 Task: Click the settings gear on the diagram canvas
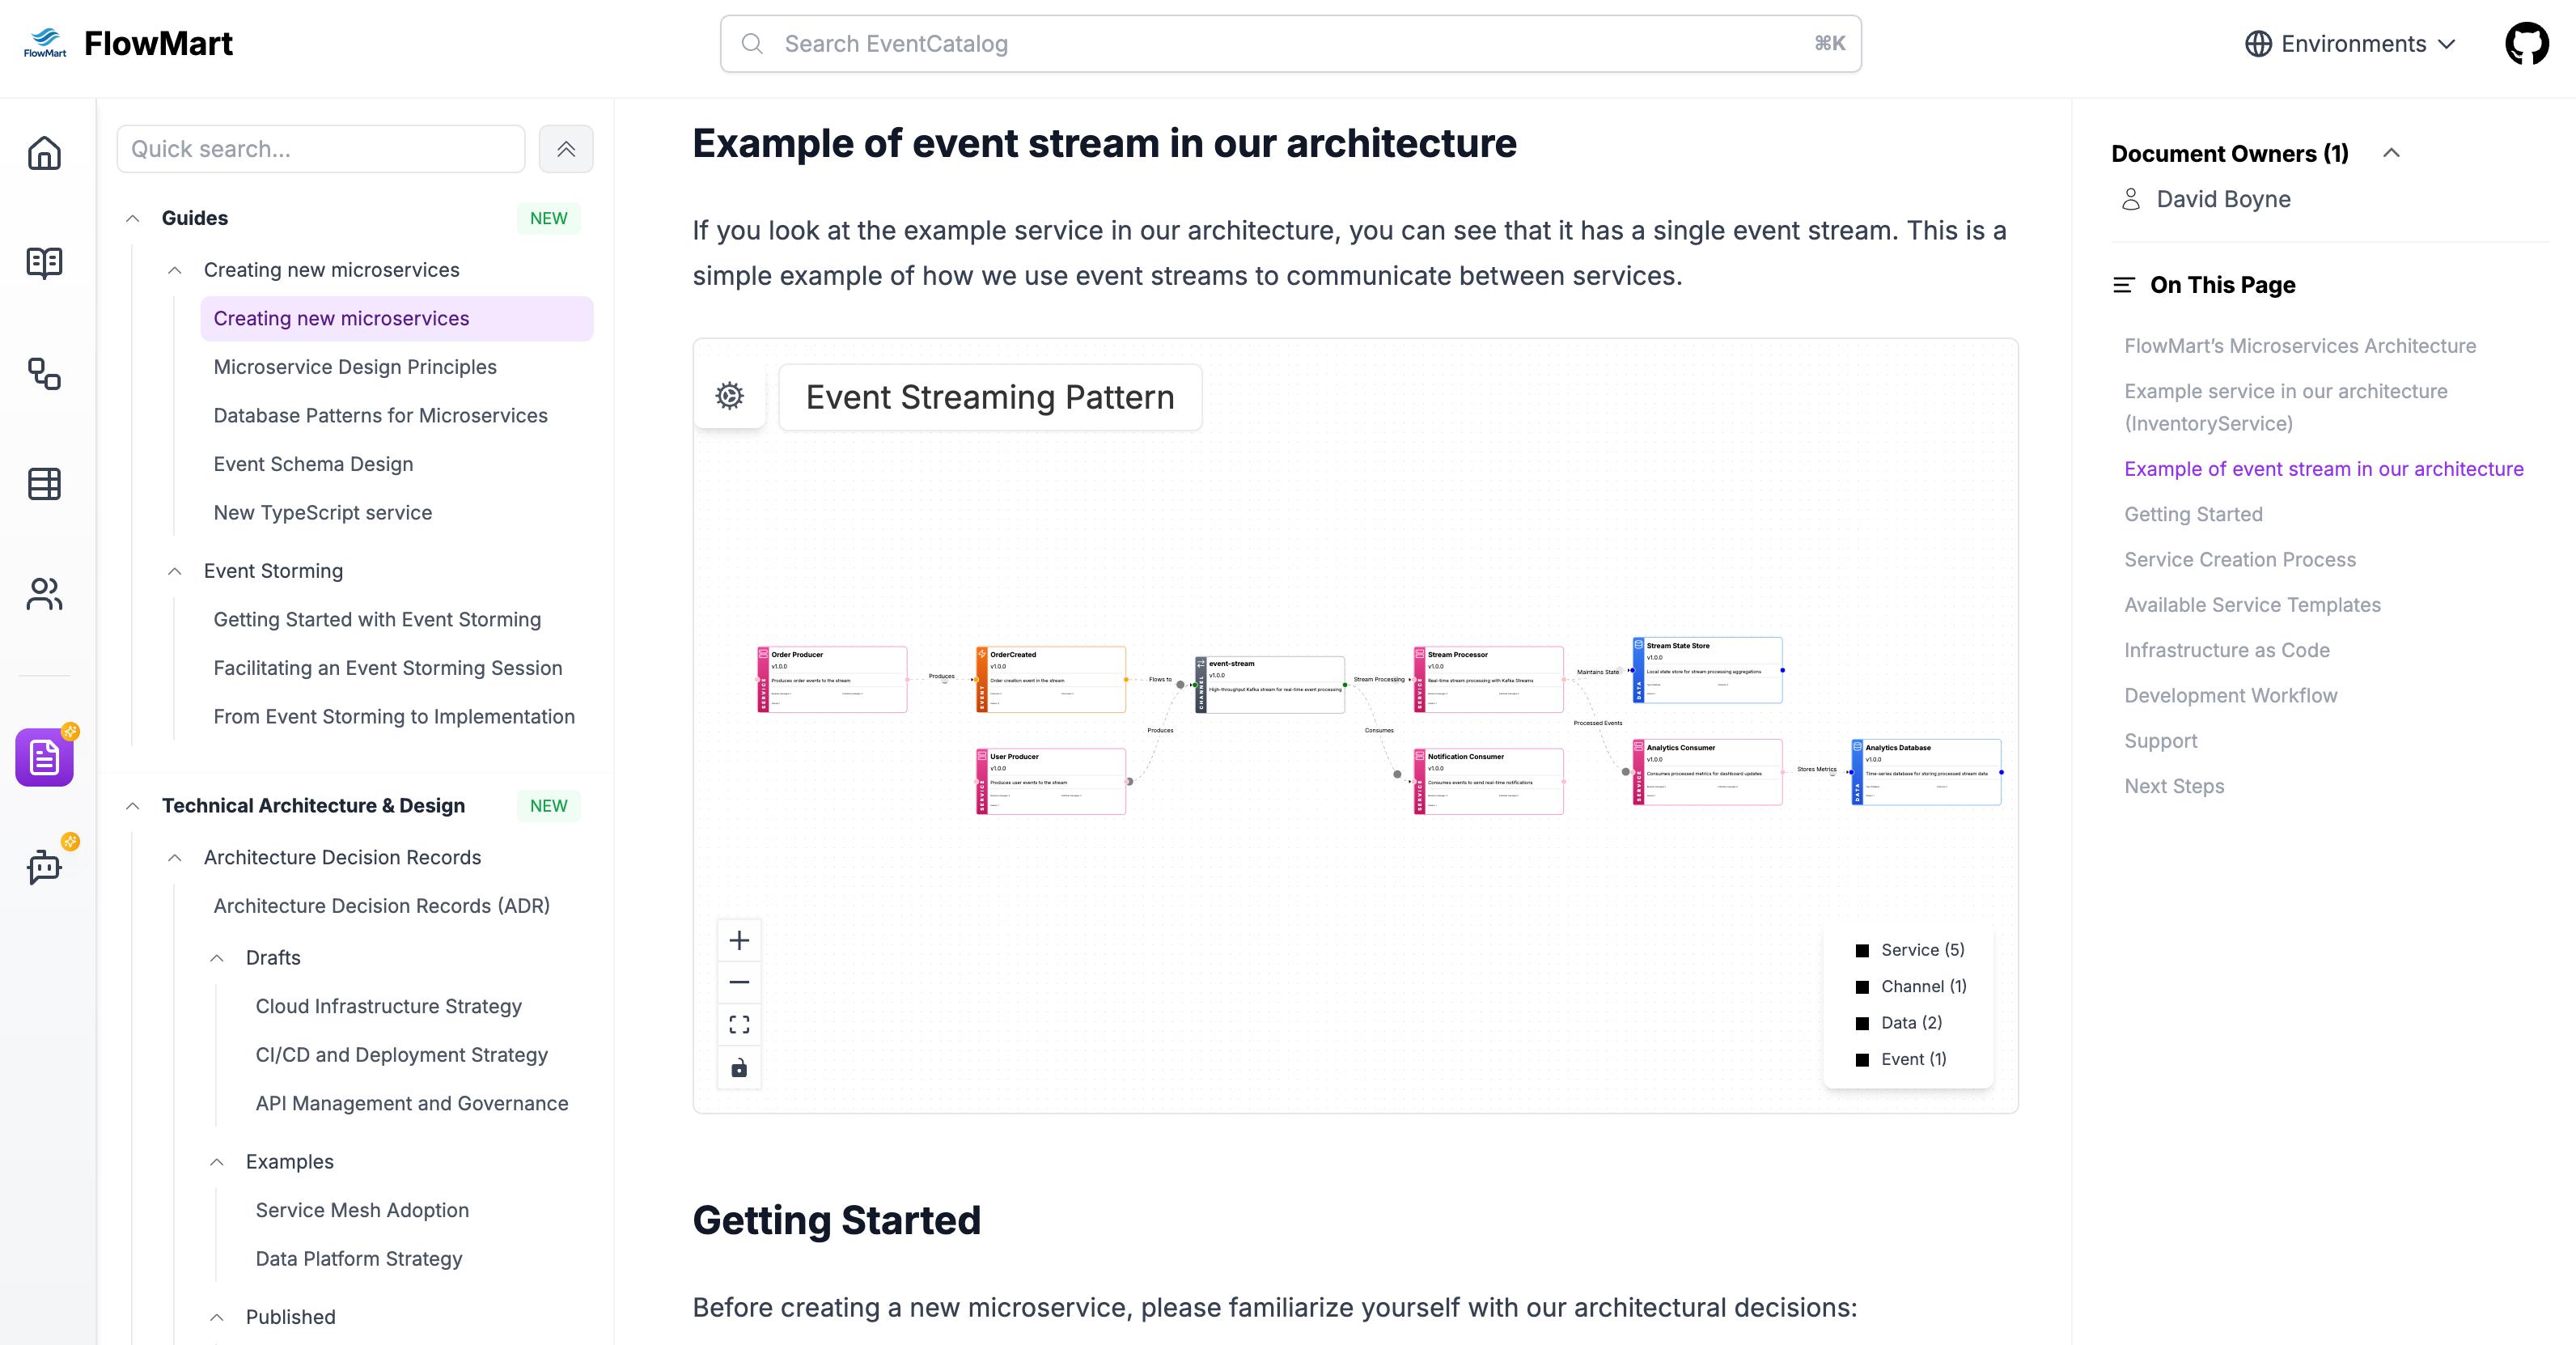click(x=729, y=396)
